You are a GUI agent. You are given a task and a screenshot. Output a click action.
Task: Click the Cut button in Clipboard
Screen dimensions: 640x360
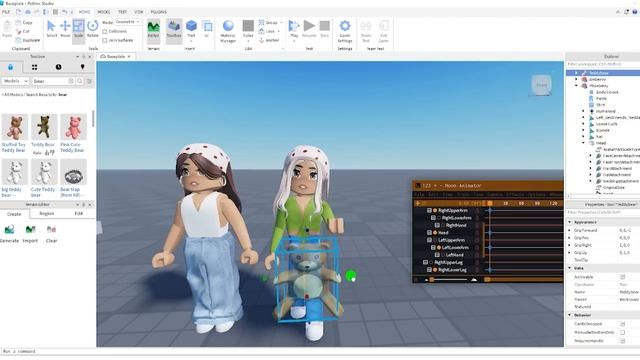pos(23,31)
